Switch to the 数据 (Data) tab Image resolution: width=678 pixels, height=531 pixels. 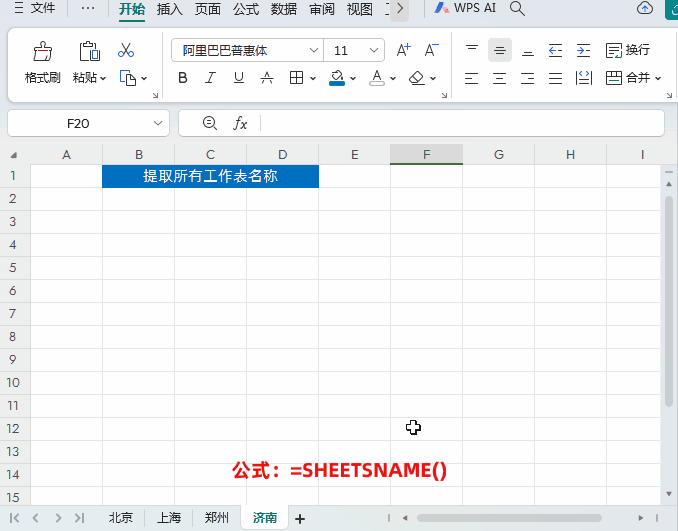click(284, 9)
